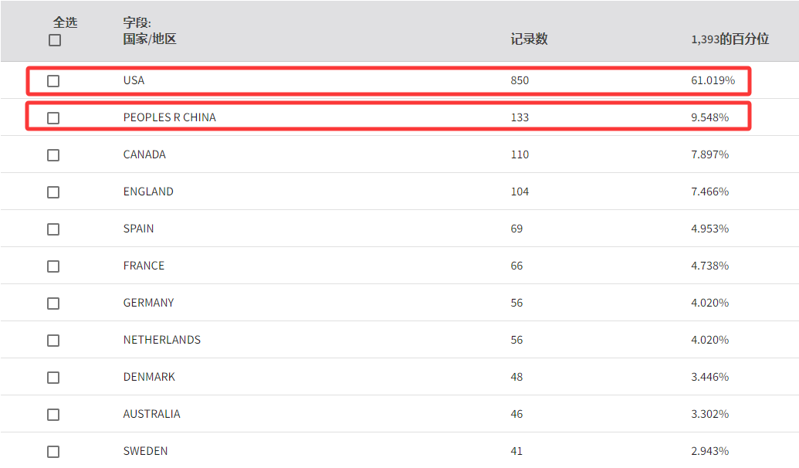This screenshot has width=799, height=468.
Task: Click the 1,393的百分位 column header
Action: (x=730, y=39)
